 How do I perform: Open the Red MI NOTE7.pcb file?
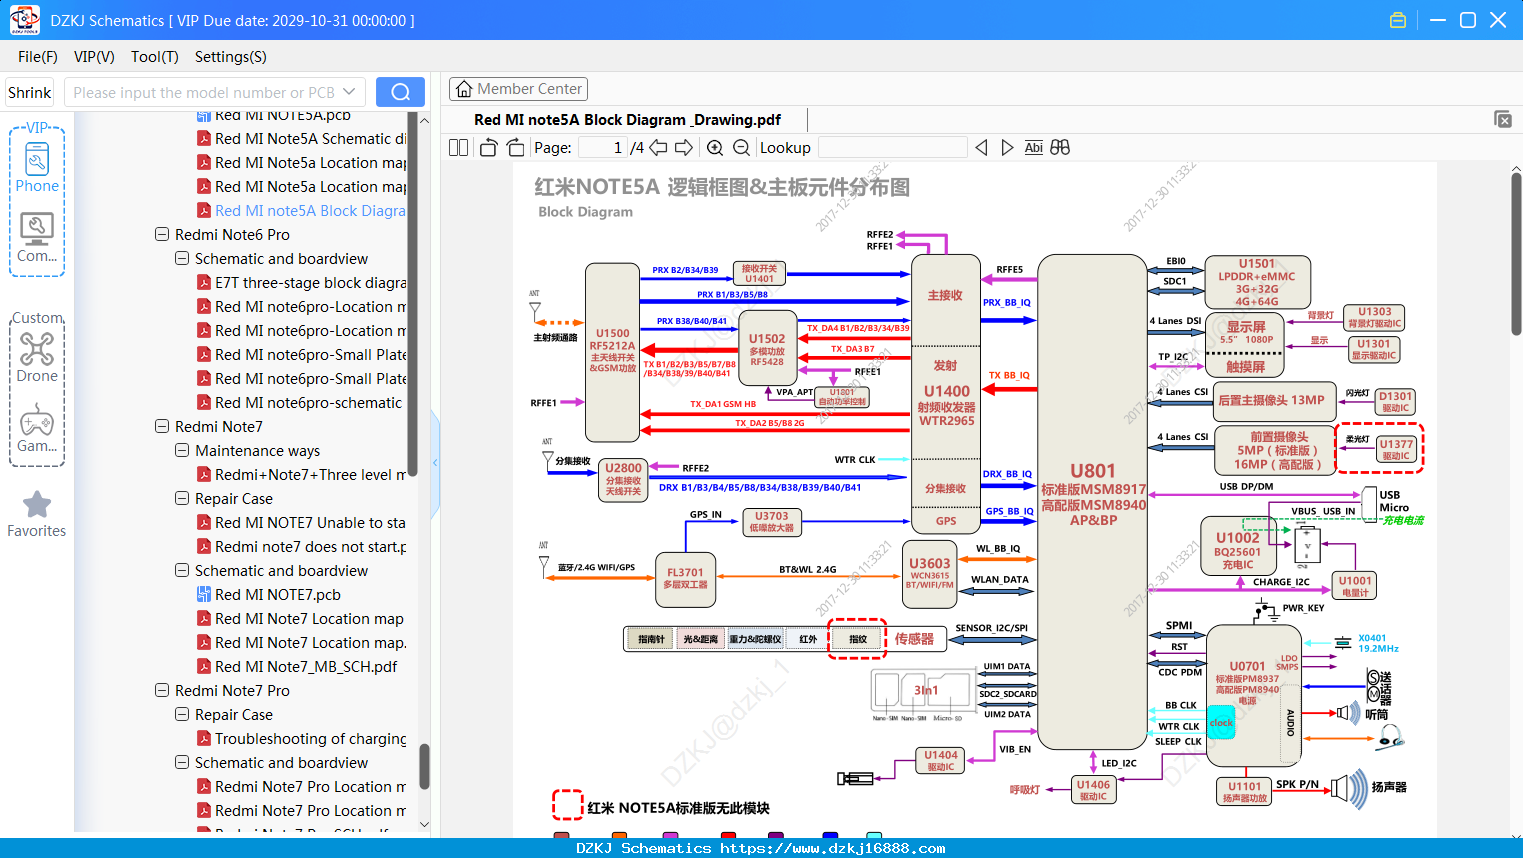coord(277,595)
